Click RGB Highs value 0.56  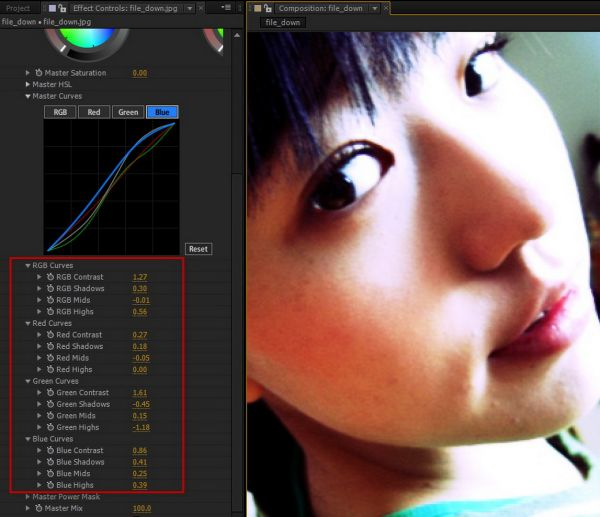point(140,312)
